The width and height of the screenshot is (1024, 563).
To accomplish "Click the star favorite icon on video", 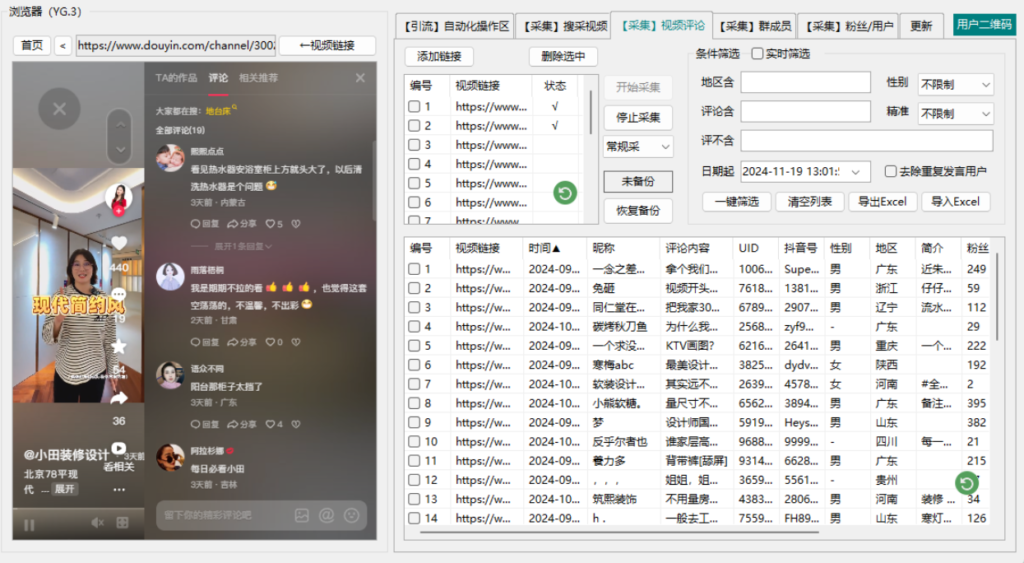I will (119, 346).
